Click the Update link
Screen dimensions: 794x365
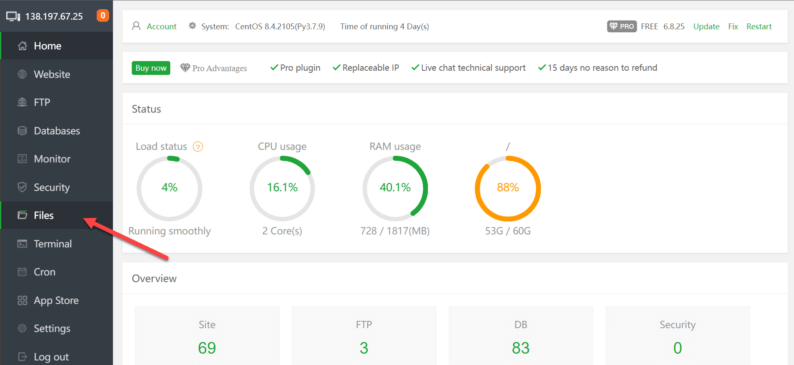[x=706, y=26]
